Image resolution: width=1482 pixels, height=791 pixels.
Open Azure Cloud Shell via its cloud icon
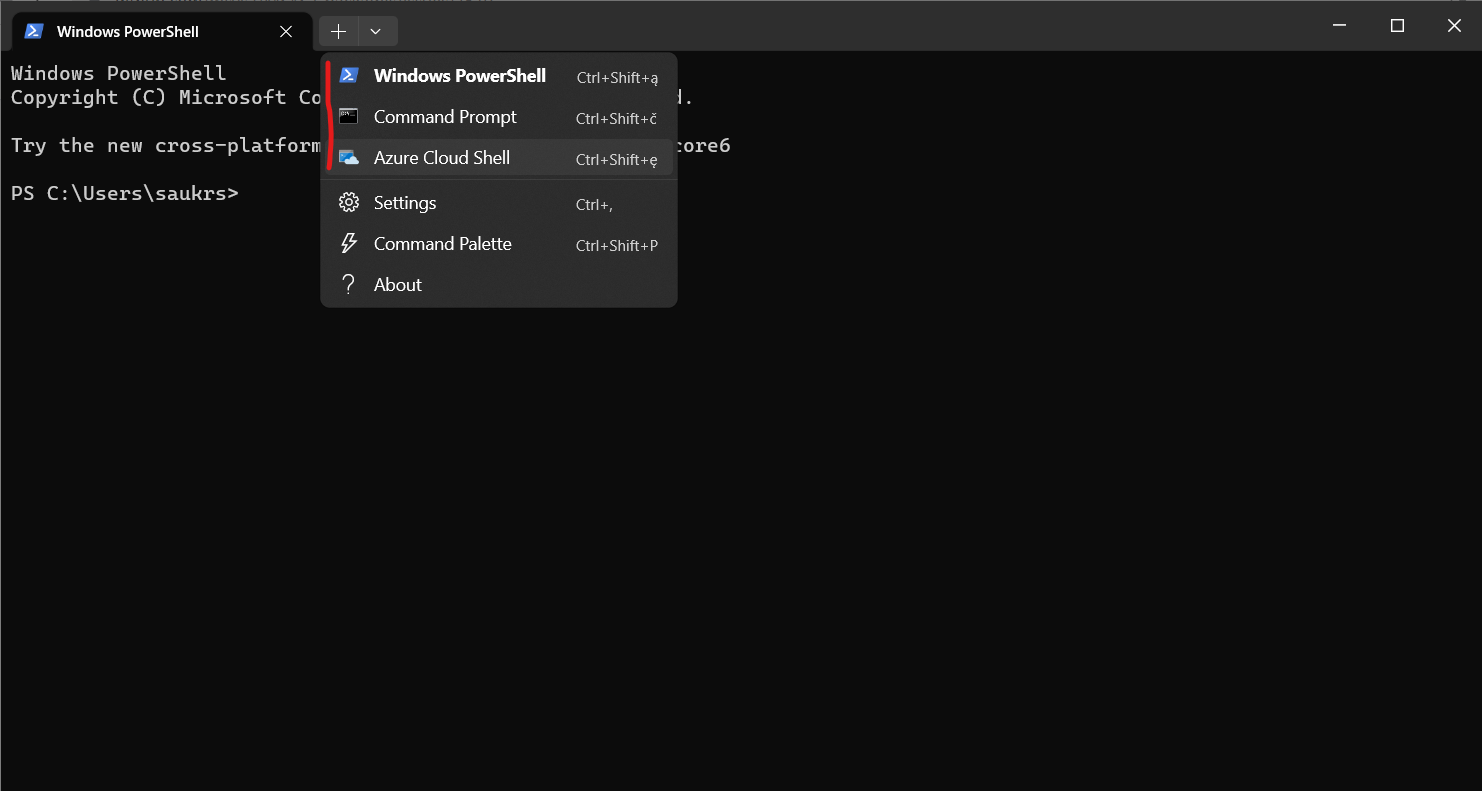[349, 158]
